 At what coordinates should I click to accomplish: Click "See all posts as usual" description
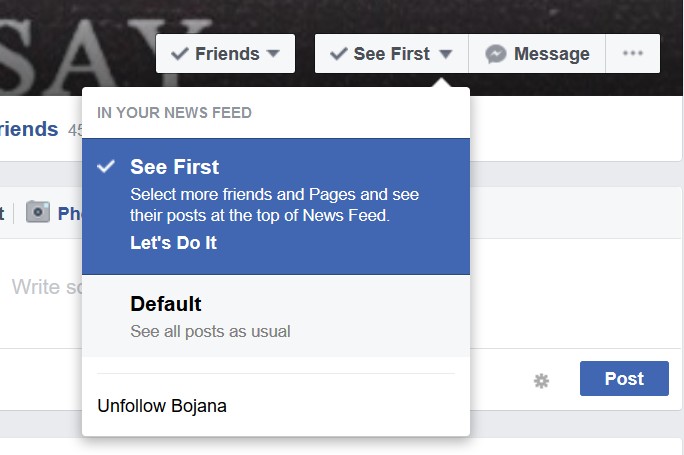coord(210,331)
